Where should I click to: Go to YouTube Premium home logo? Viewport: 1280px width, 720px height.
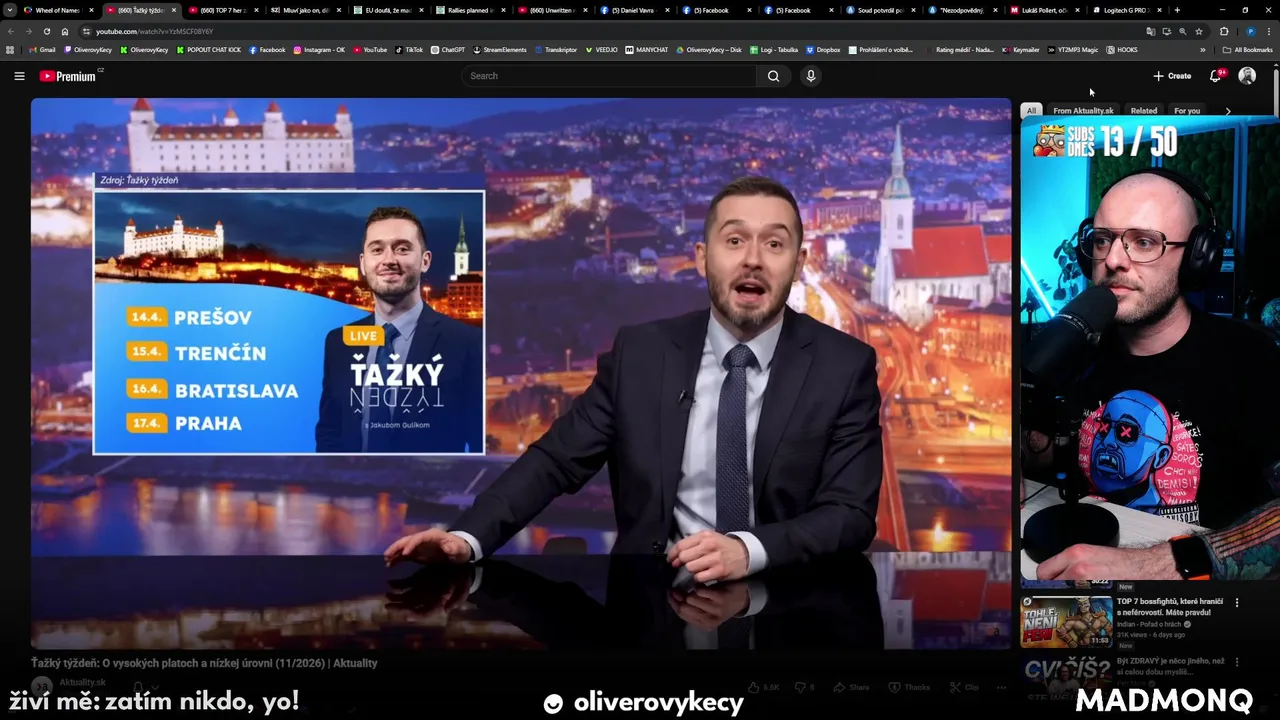pyautogui.click(x=70, y=76)
